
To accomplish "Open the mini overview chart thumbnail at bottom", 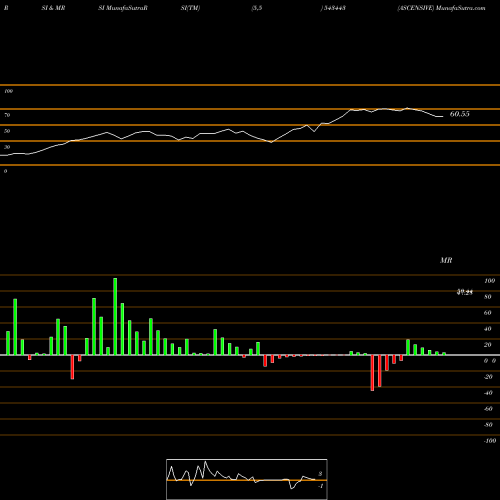I will [x=247, y=479].
